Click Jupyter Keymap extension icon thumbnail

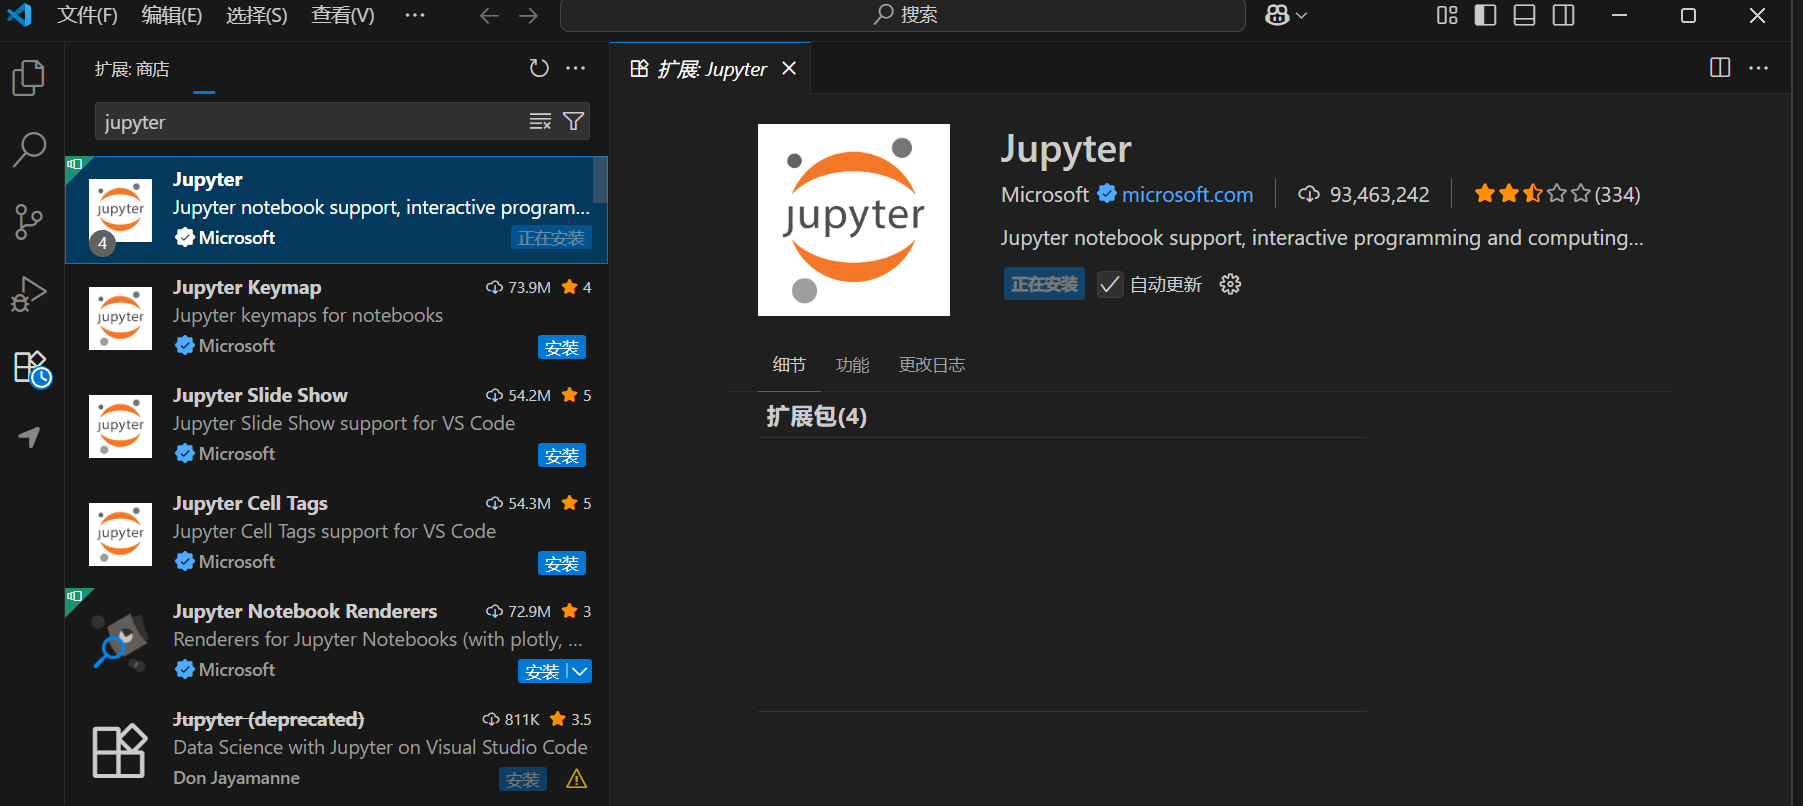click(120, 318)
